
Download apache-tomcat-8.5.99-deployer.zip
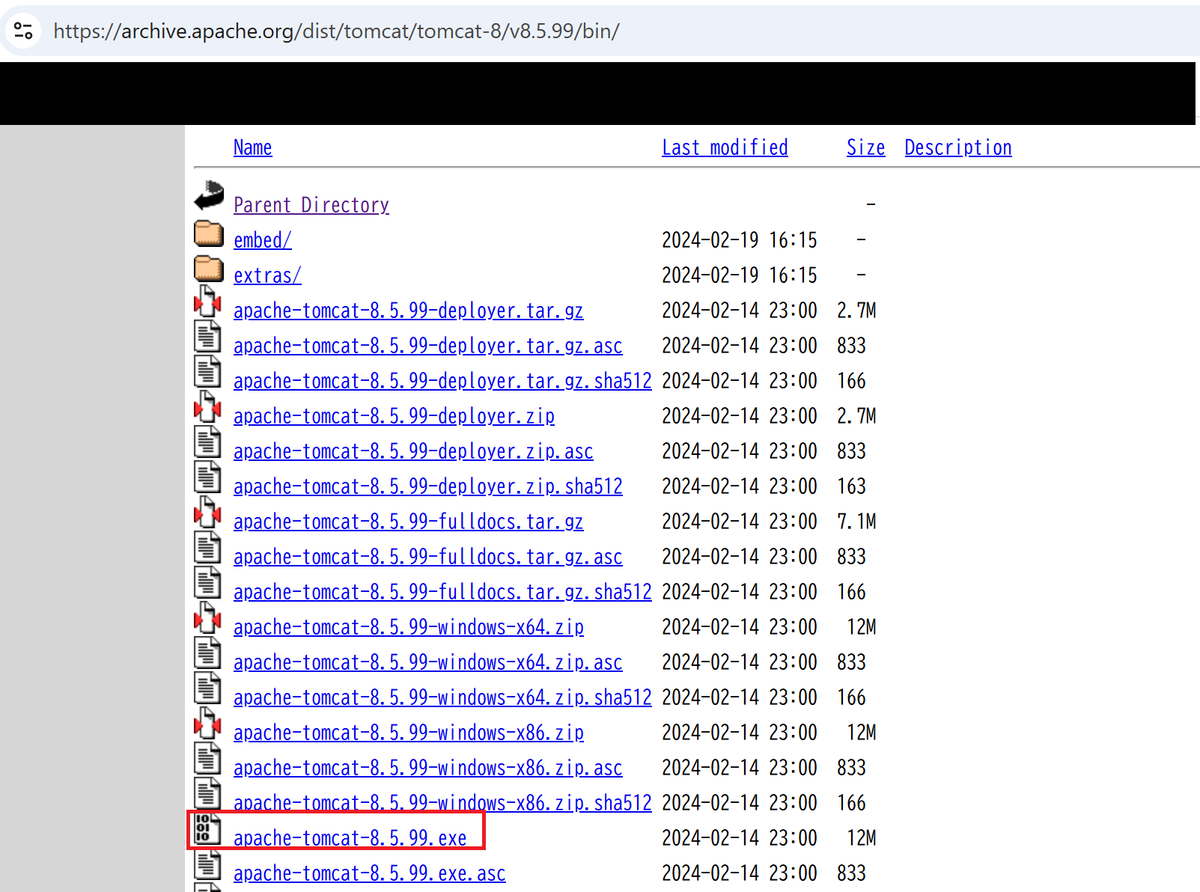394,416
